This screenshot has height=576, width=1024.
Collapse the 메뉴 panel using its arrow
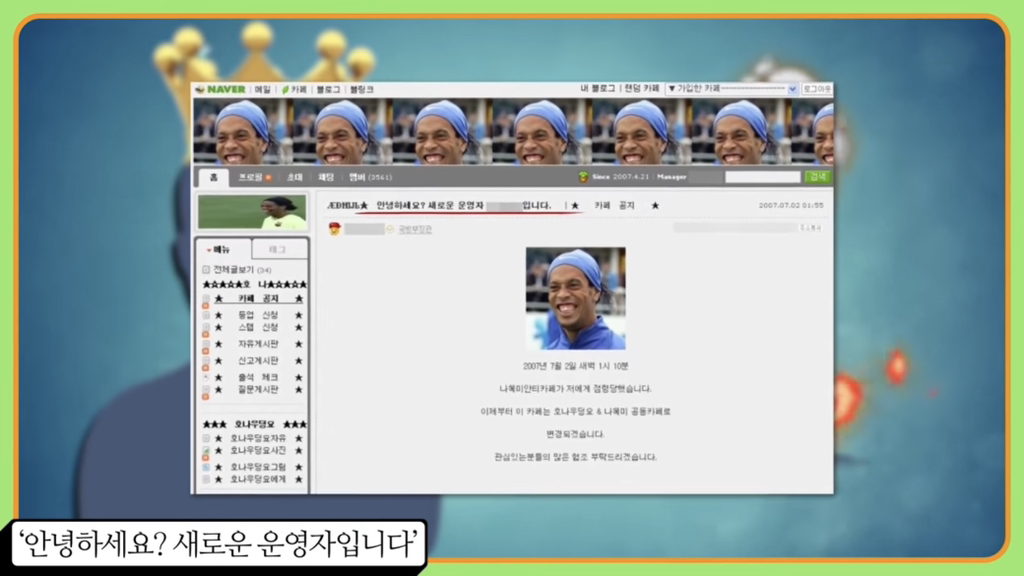pyautogui.click(x=208, y=250)
